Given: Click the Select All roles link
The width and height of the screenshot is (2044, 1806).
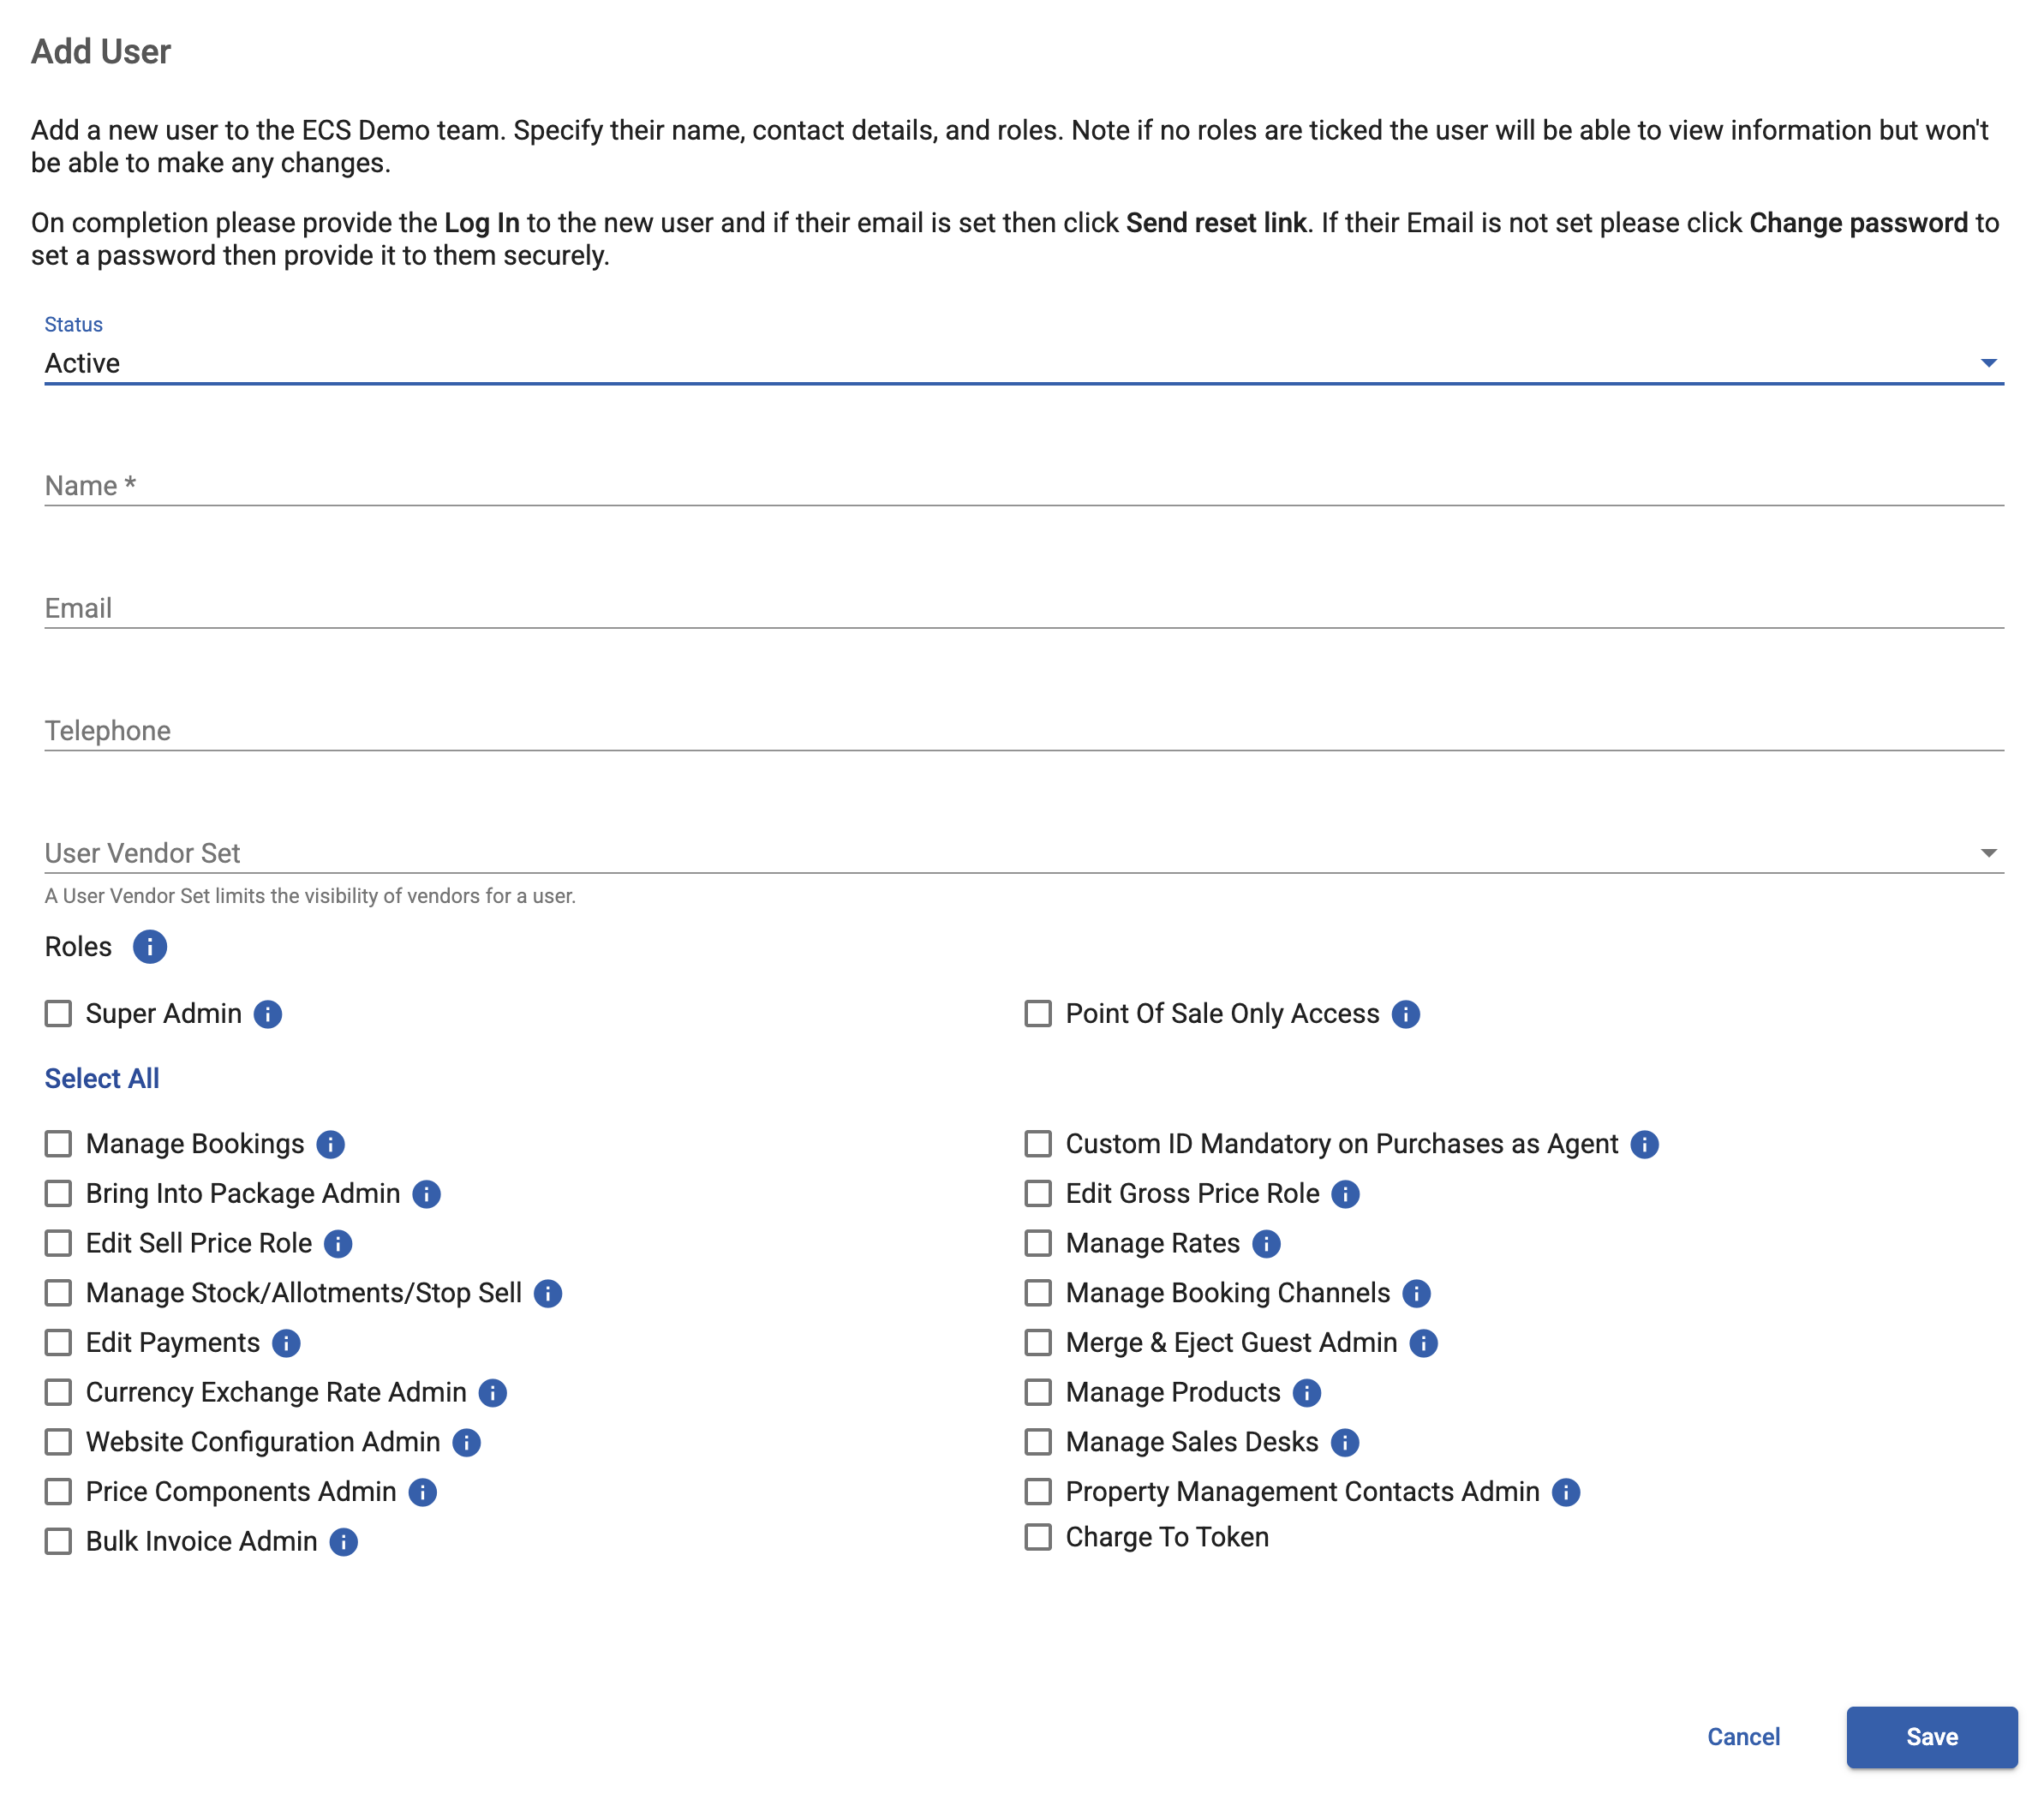Looking at the screenshot, I should pyautogui.click(x=102, y=1078).
